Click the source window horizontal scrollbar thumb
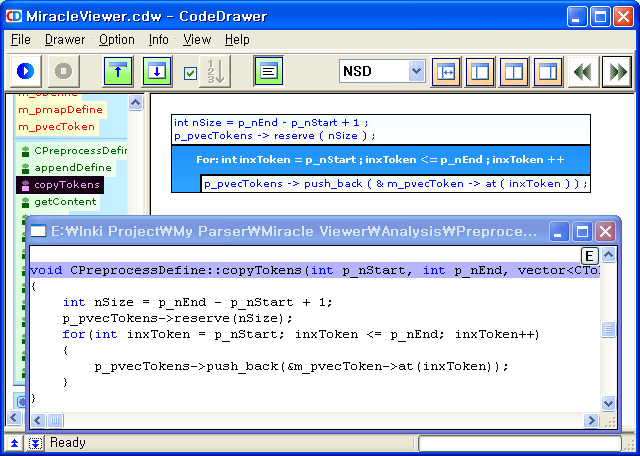The image size is (640, 456). coord(55,420)
